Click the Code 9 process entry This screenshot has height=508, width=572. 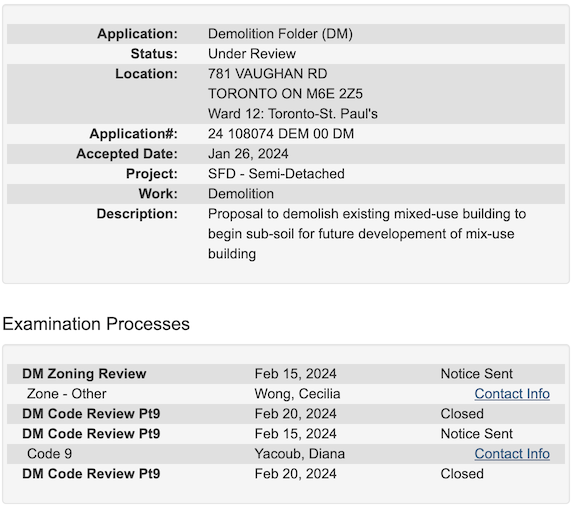49,454
